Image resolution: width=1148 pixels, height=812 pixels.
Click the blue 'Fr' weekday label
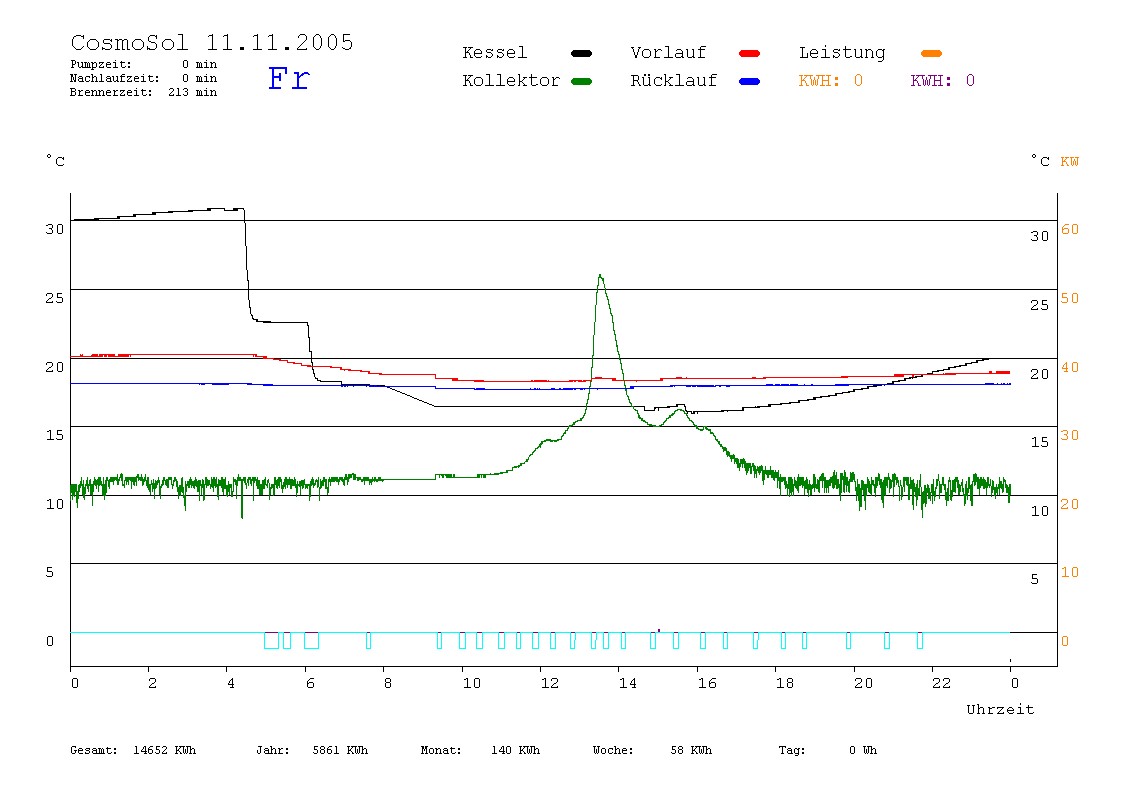click(x=288, y=78)
